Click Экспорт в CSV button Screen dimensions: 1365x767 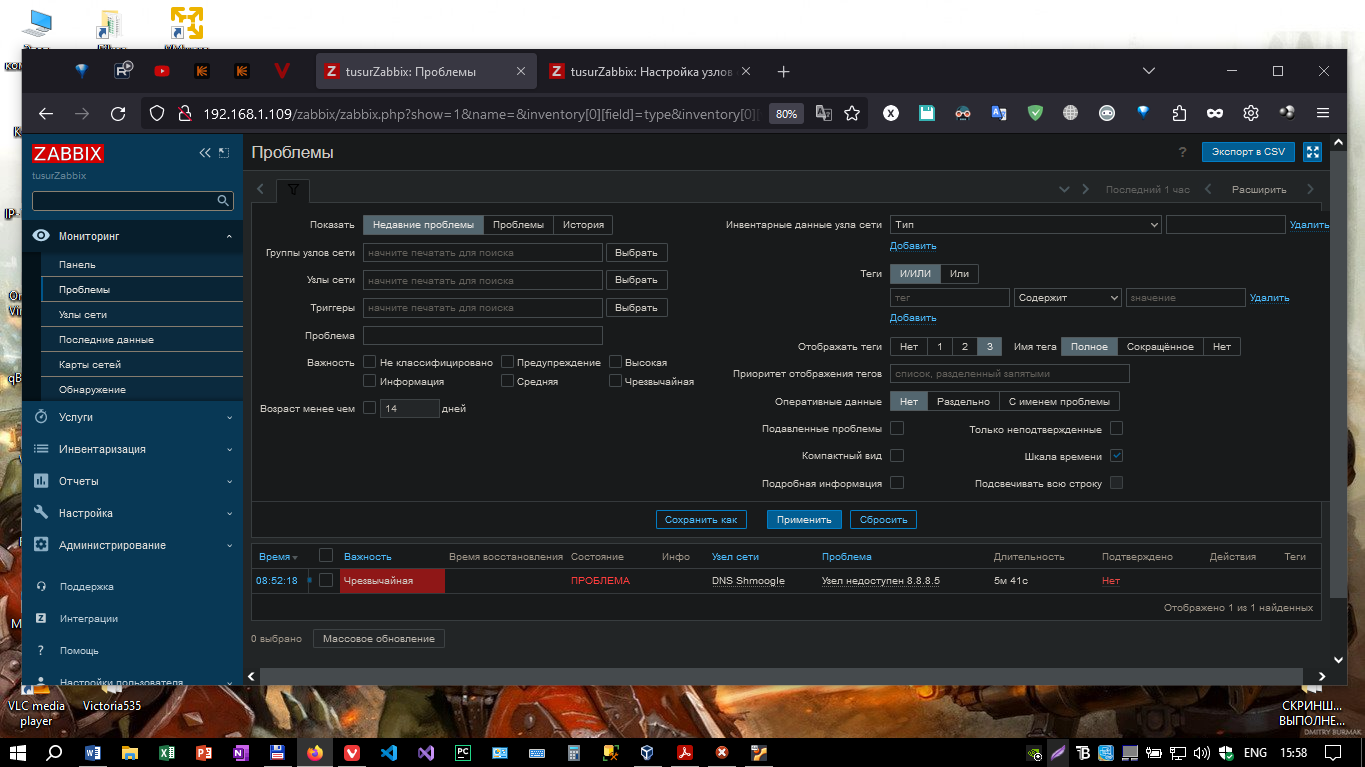coord(1248,152)
